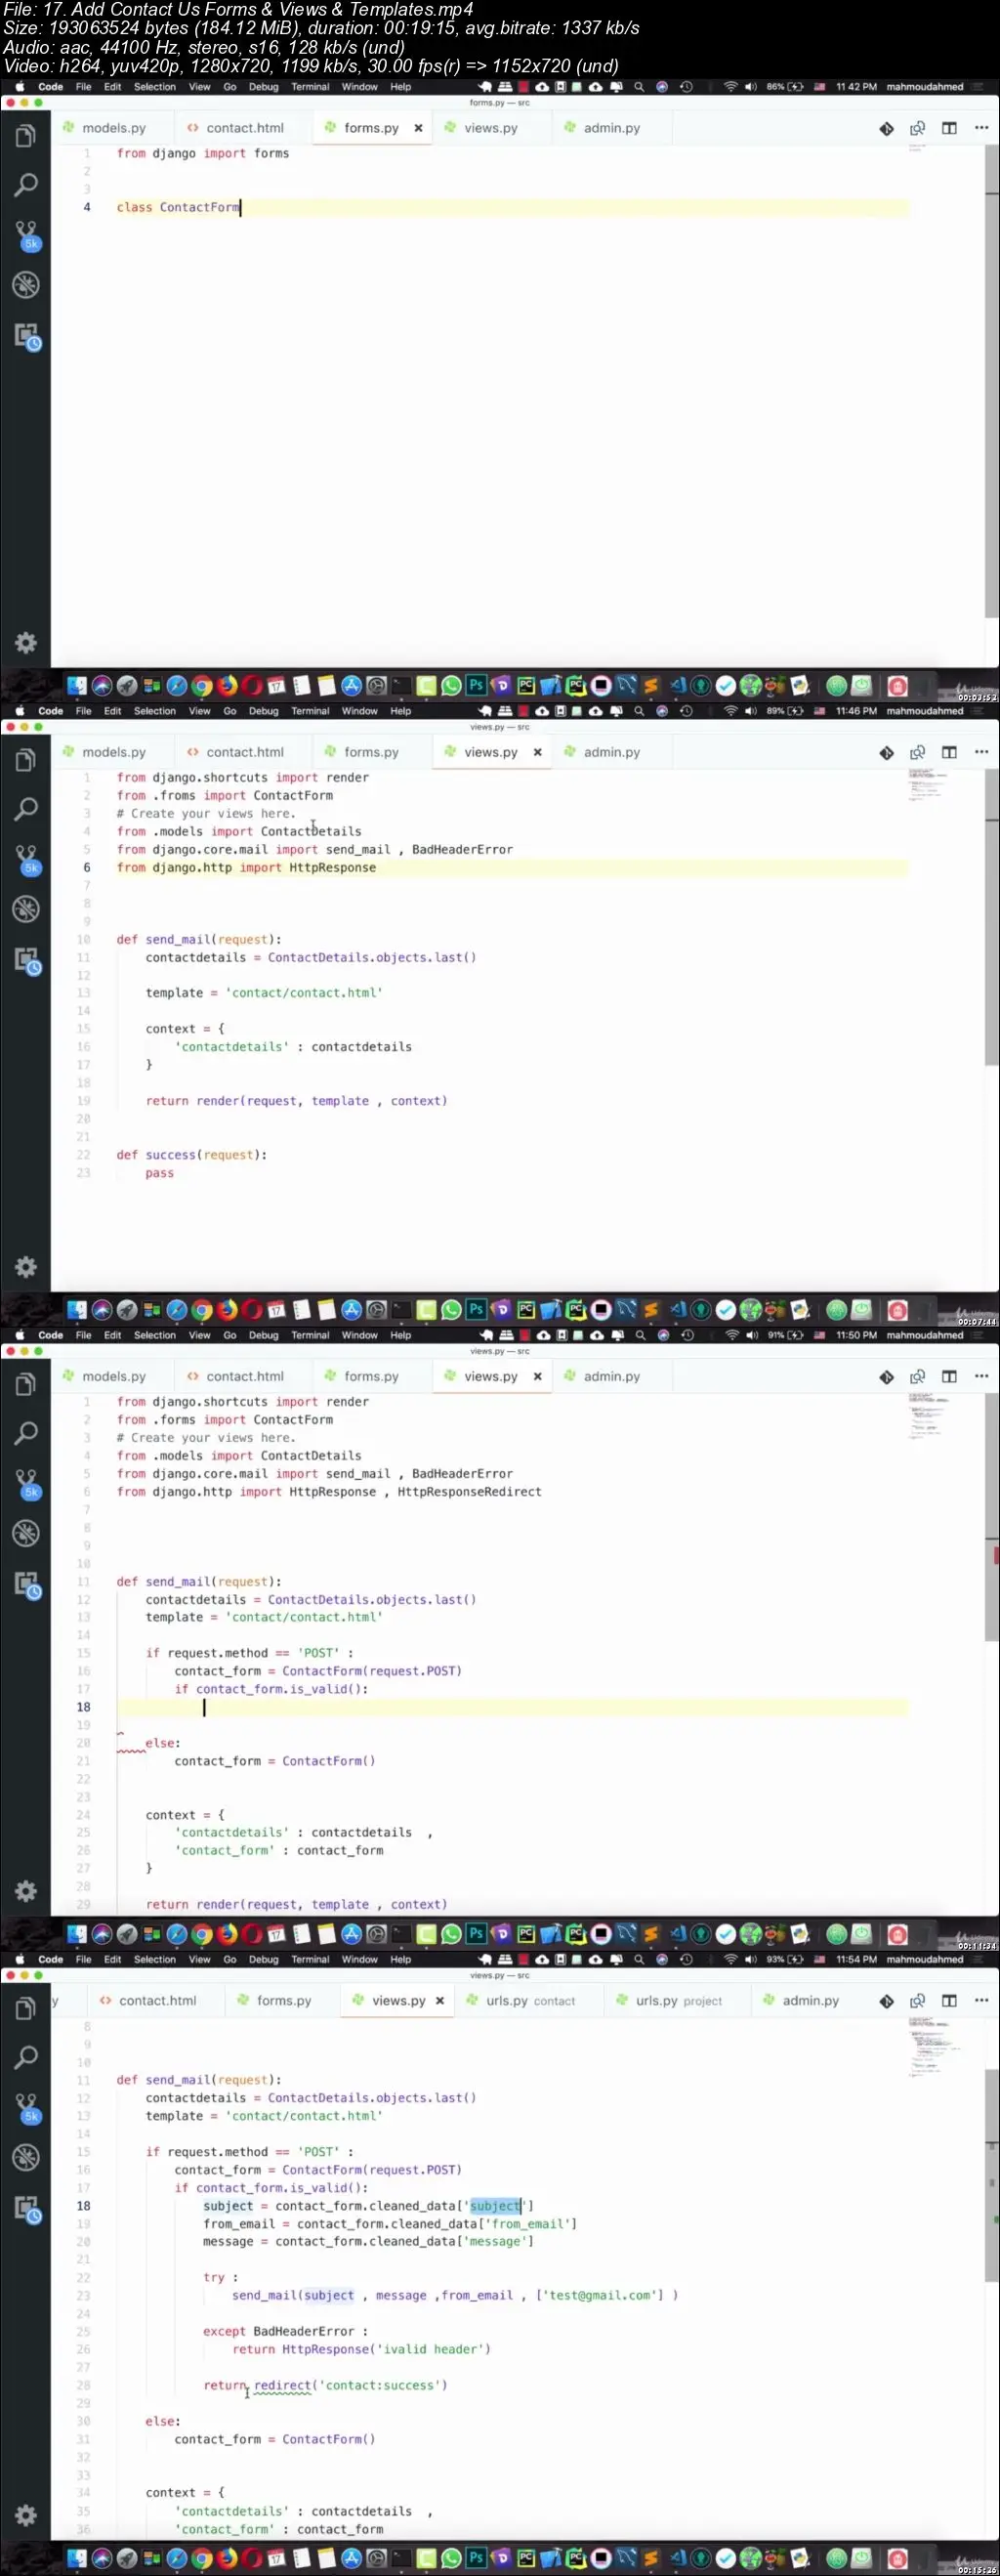This screenshot has height=2576, width=1000.
Task: Open Source Control icon in the 11:50 PM frame
Action: tap(27, 1484)
